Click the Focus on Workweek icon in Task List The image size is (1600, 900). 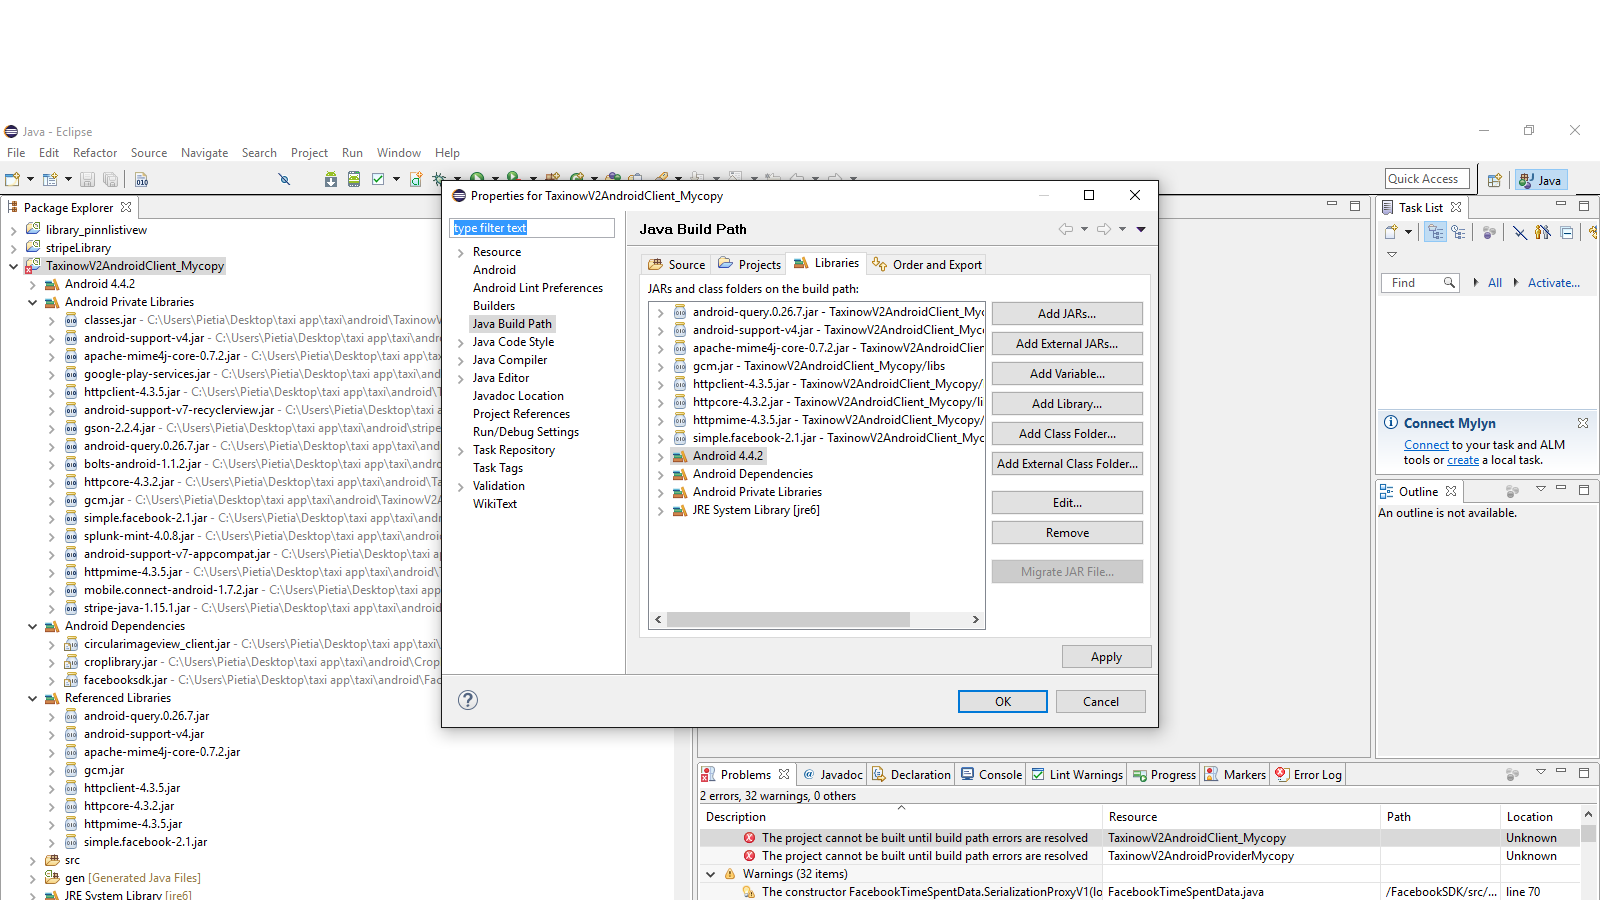(x=1490, y=232)
